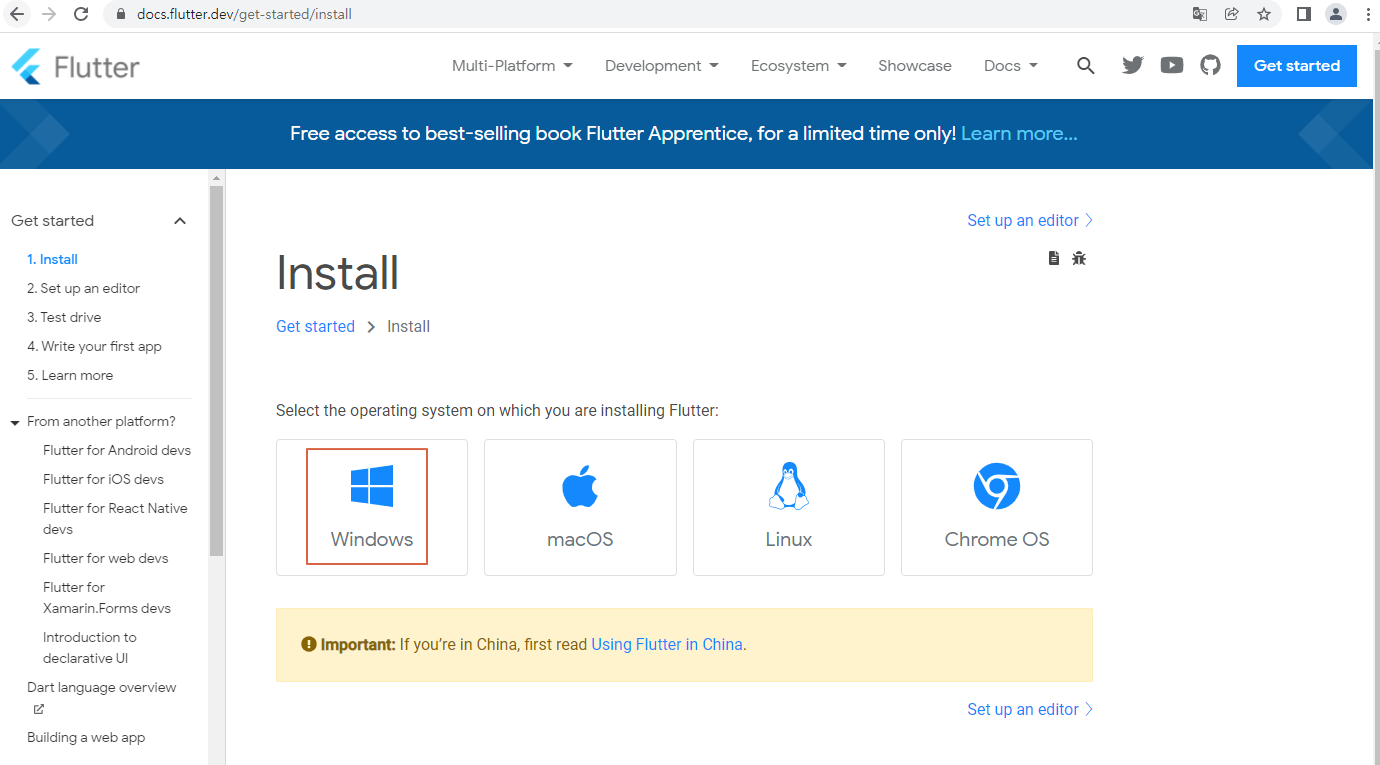Click the view page source document icon
This screenshot has height=765, width=1380.
1053,258
